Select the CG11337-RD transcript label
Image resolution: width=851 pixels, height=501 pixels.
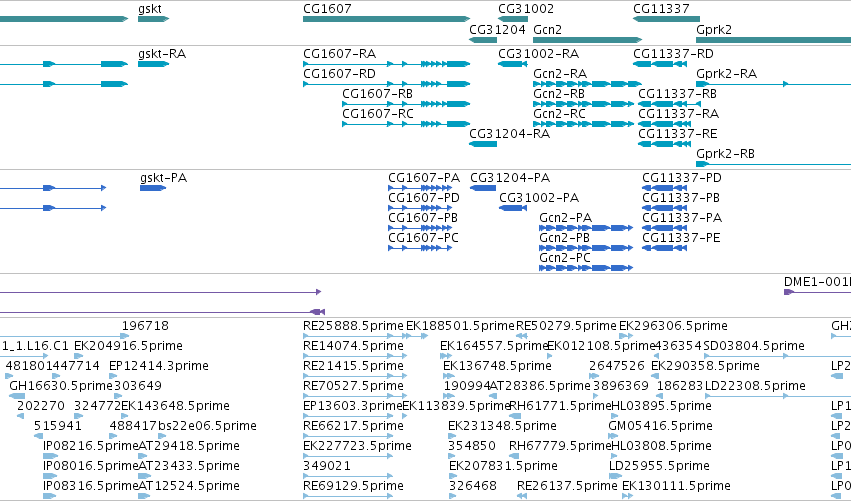673,54
